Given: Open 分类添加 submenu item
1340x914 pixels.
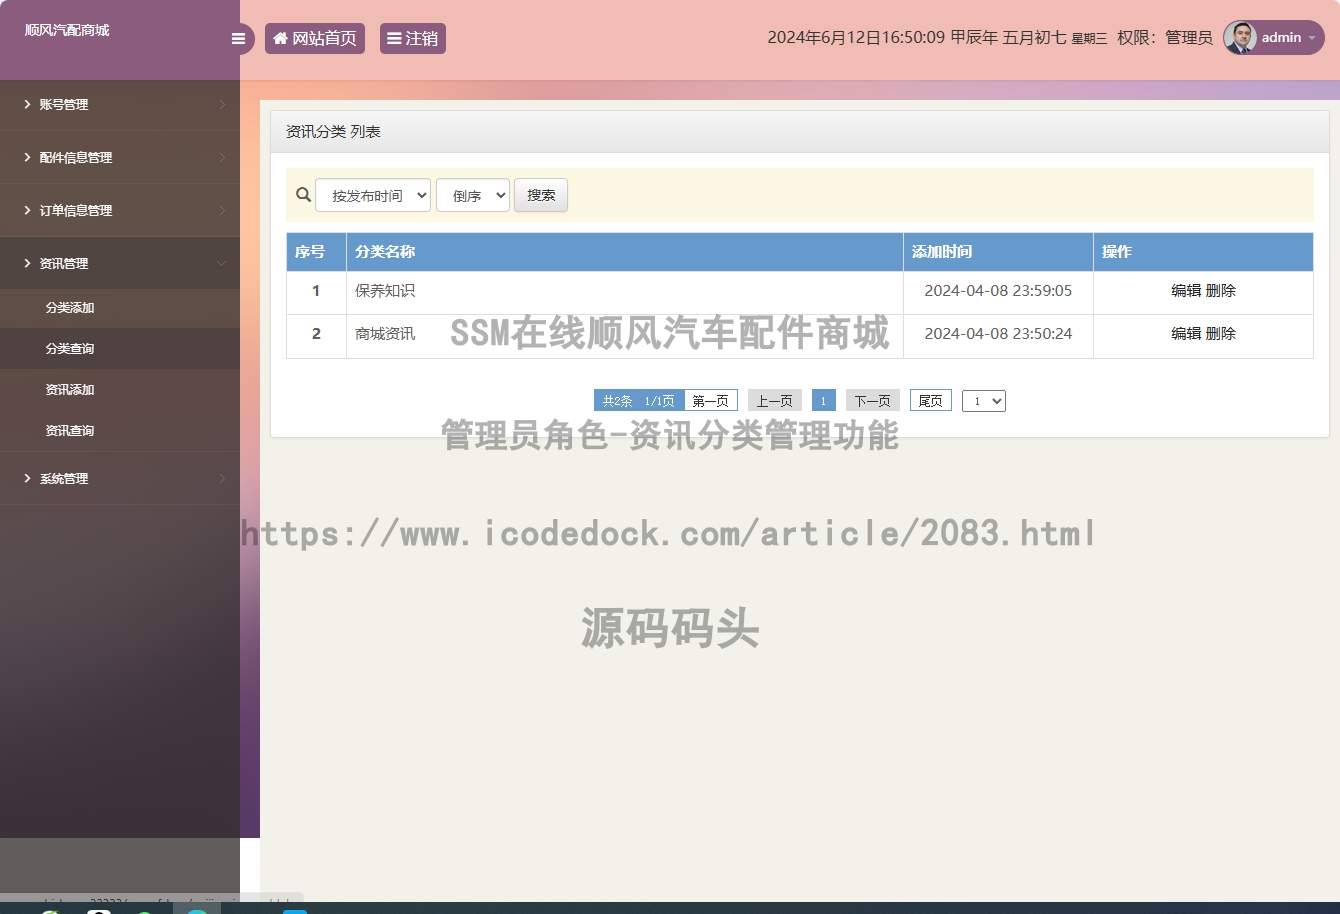Looking at the screenshot, I should click(x=120, y=308).
